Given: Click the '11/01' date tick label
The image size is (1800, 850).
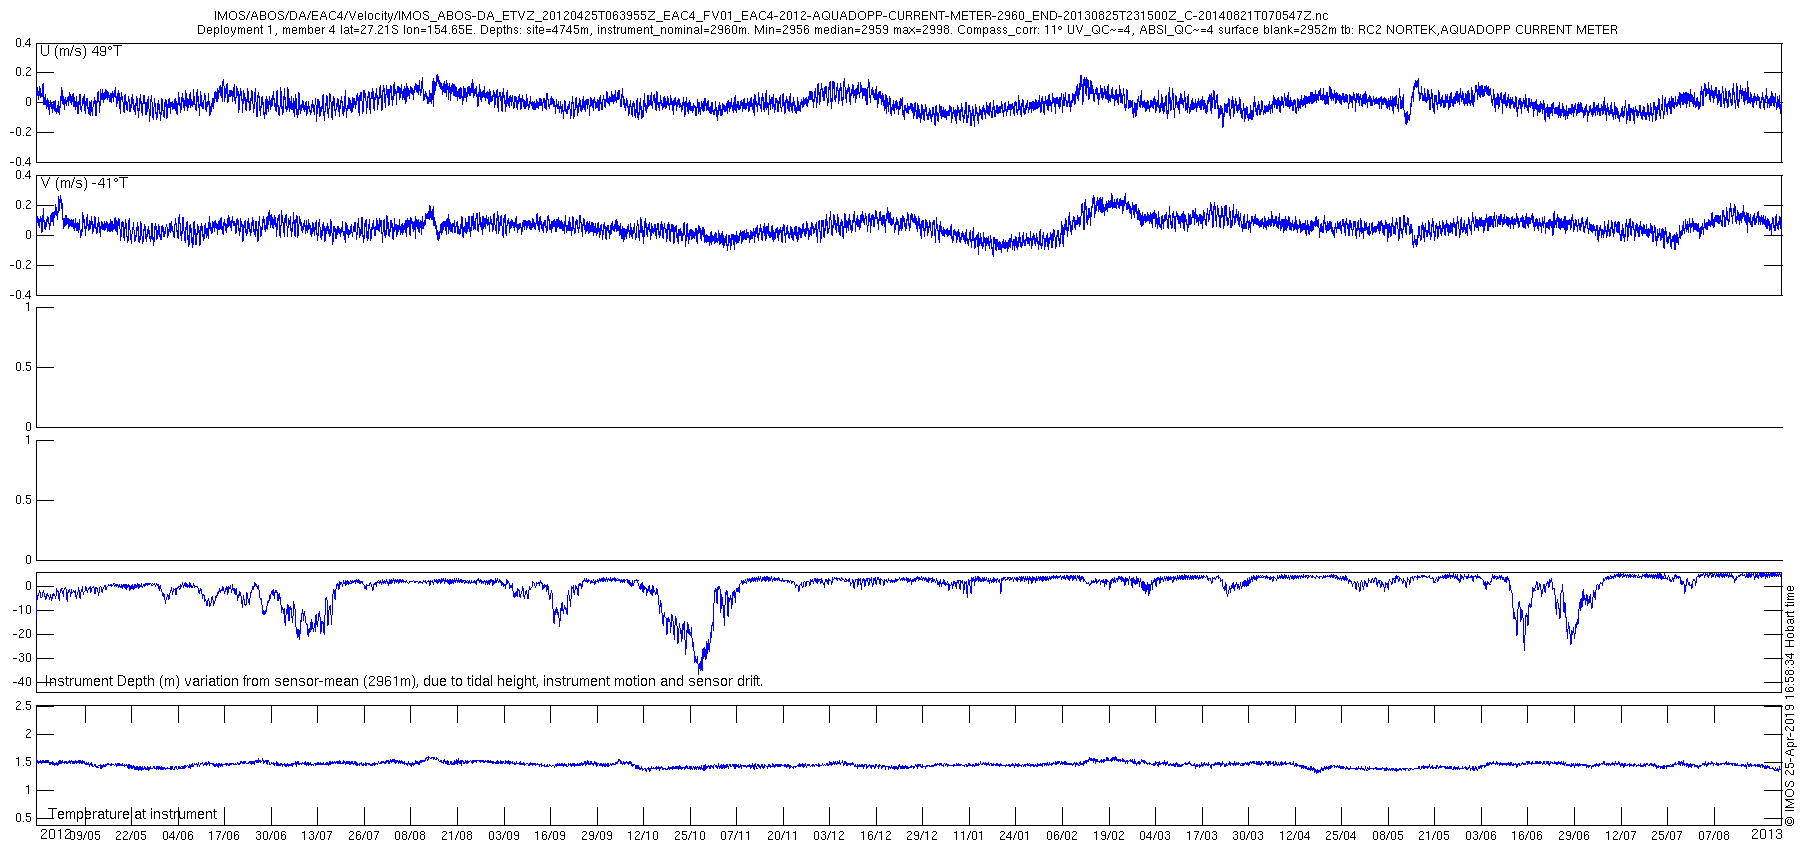Looking at the screenshot, I should click(x=969, y=836).
